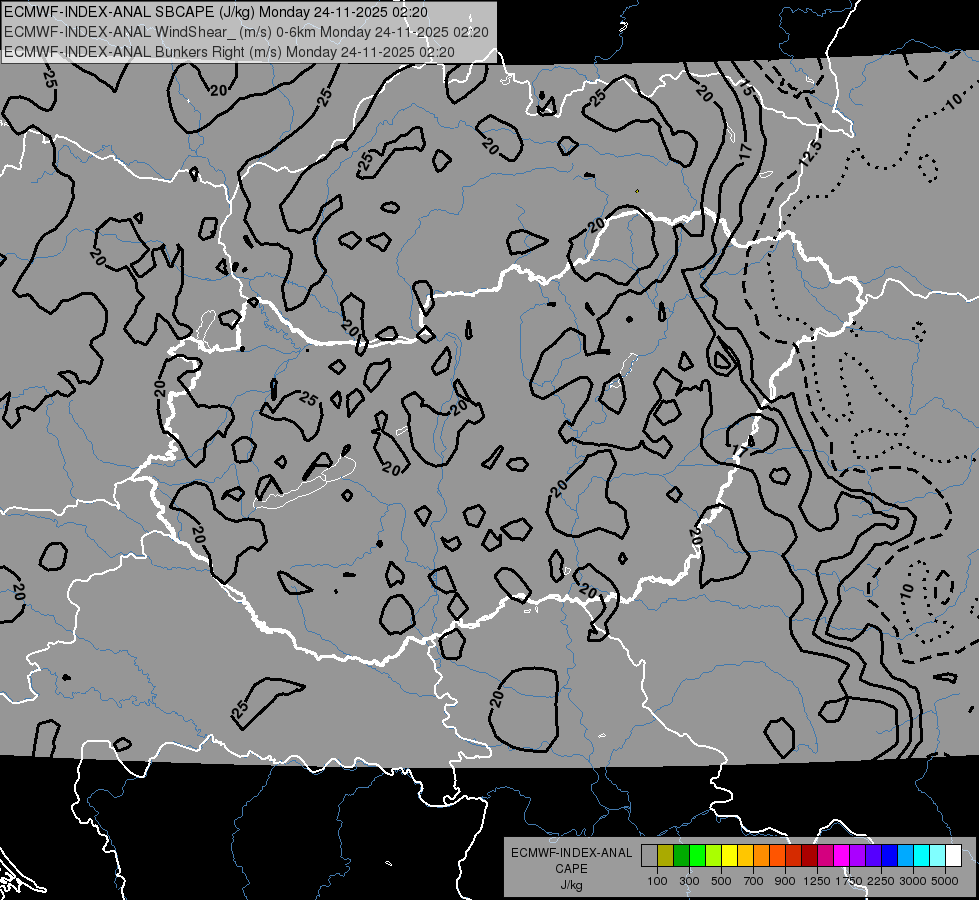Click the white swatch in CAPE legend
The height and width of the screenshot is (900, 979).
click(x=954, y=855)
